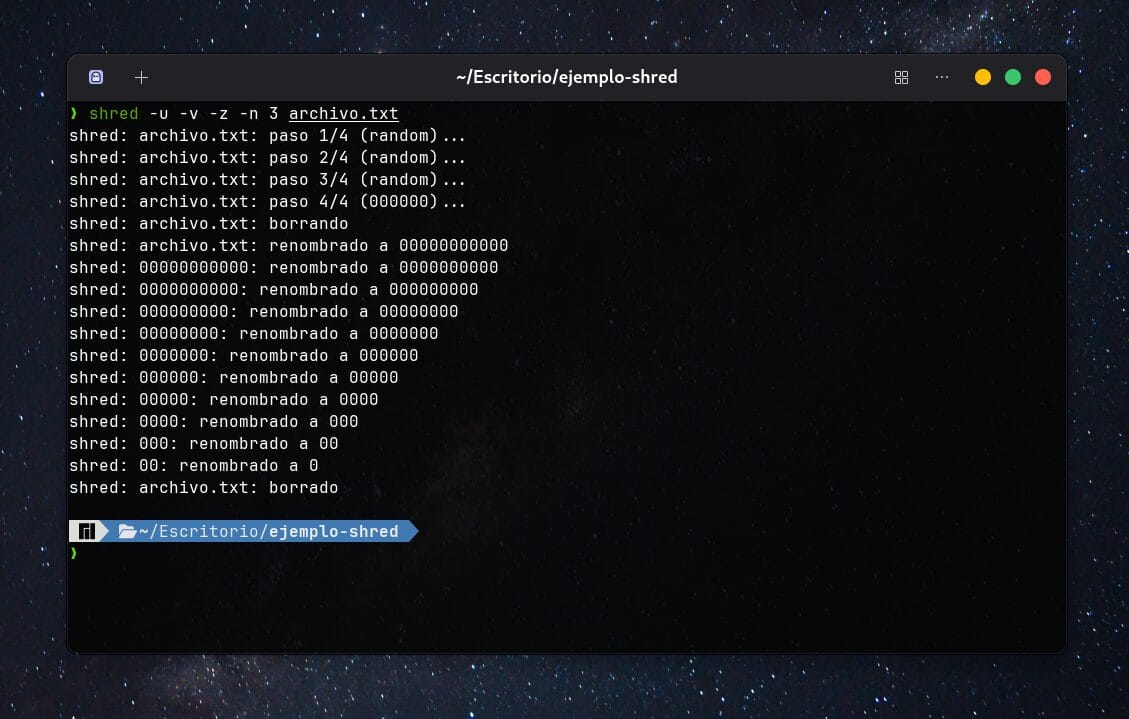Click the line 'paso 4/4 (000000)...'
The width and height of the screenshot is (1129, 719).
pos(268,202)
